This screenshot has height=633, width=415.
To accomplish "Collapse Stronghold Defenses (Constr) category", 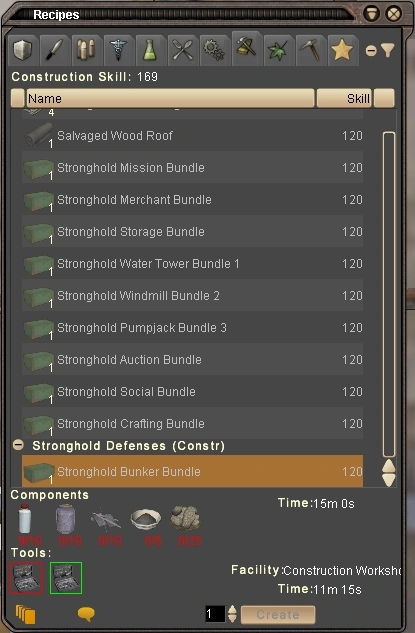I will 18,445.
